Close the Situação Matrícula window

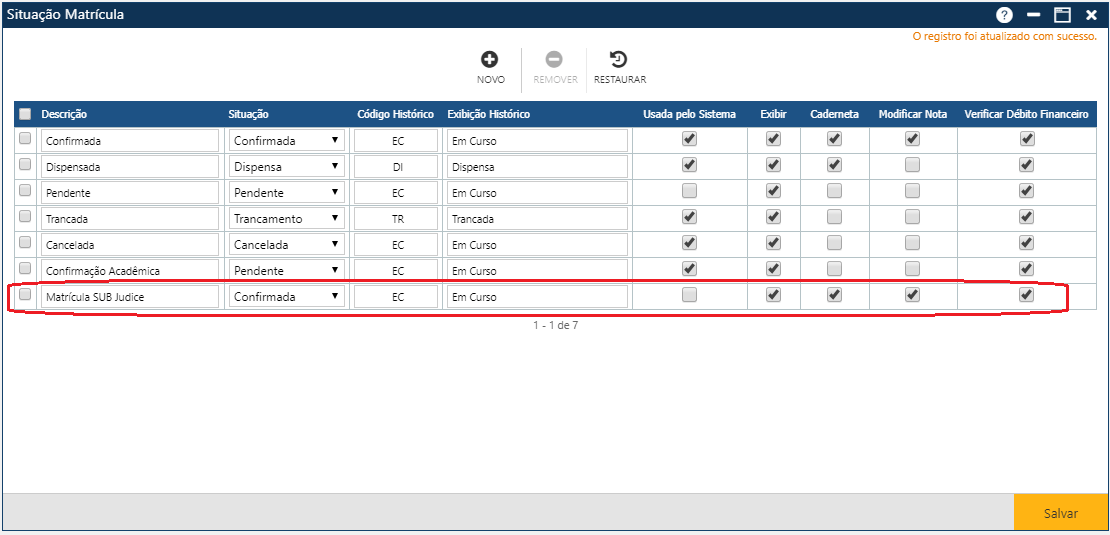[x=1091, y=15]
